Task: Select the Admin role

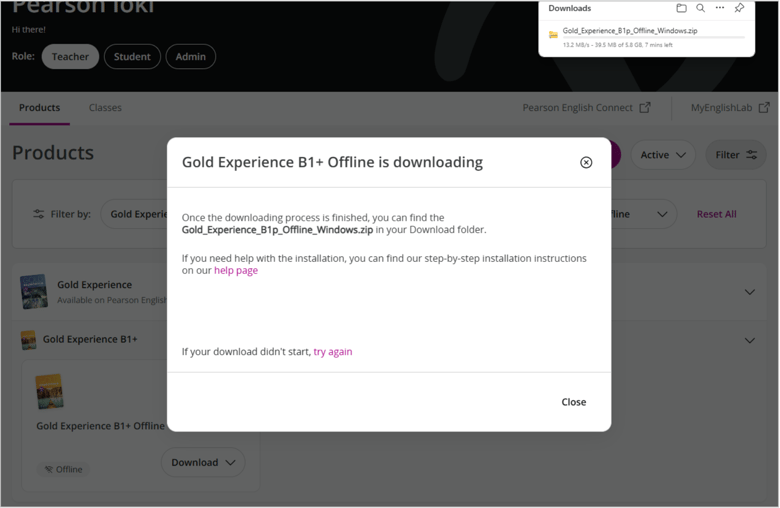Action: pos(191,57)
